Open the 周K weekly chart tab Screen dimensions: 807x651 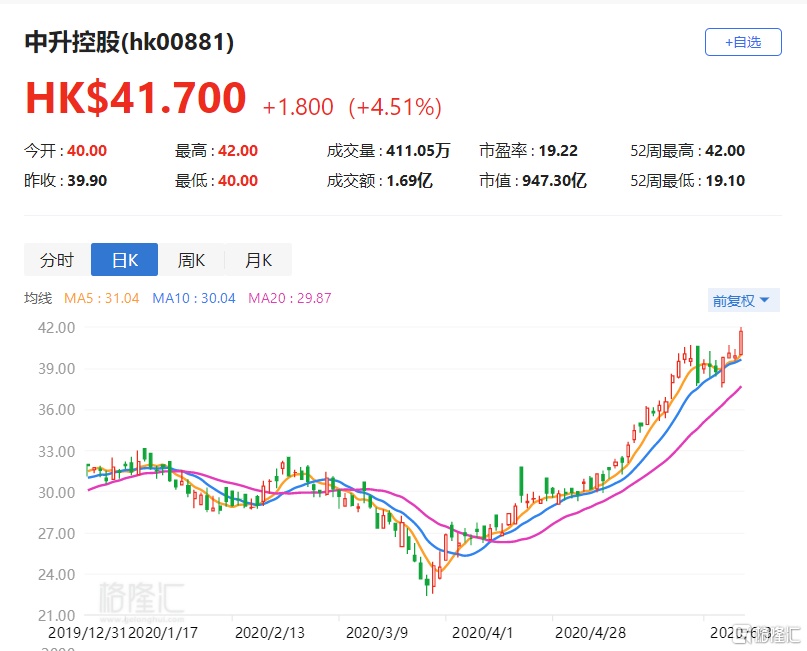point(191,260)
